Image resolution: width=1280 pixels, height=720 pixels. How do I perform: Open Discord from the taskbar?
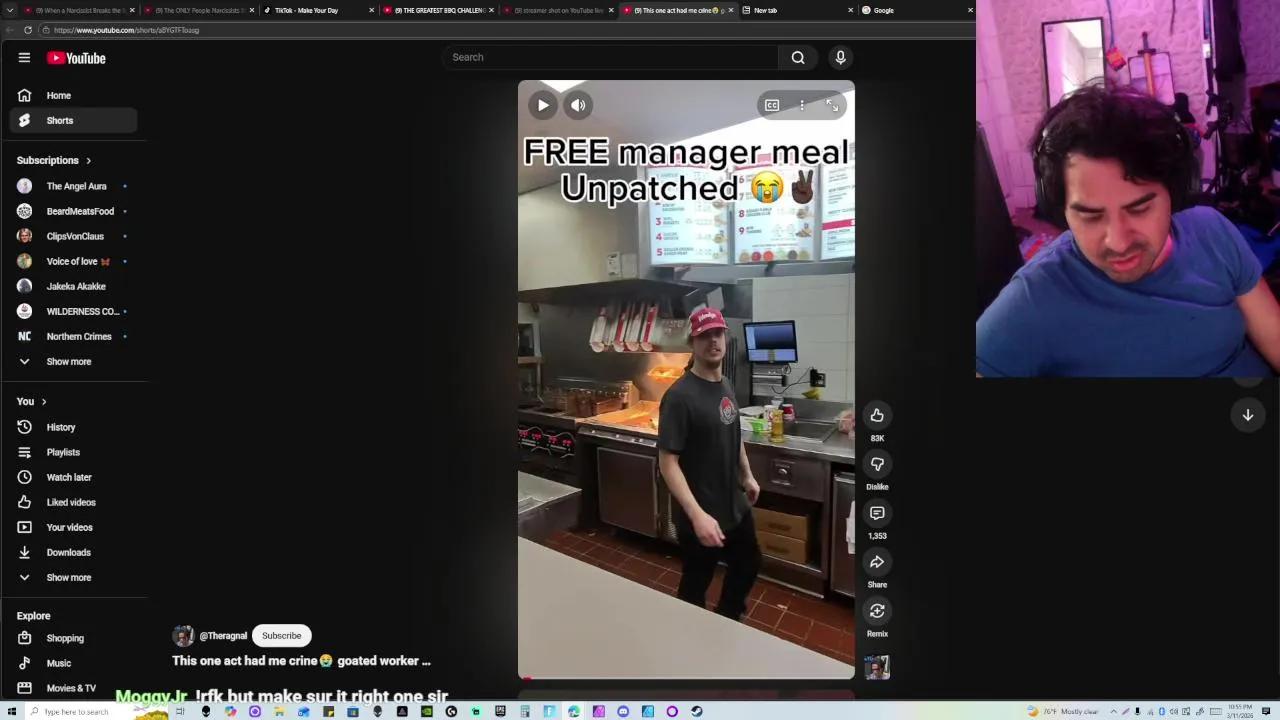(x=623, y=712)
